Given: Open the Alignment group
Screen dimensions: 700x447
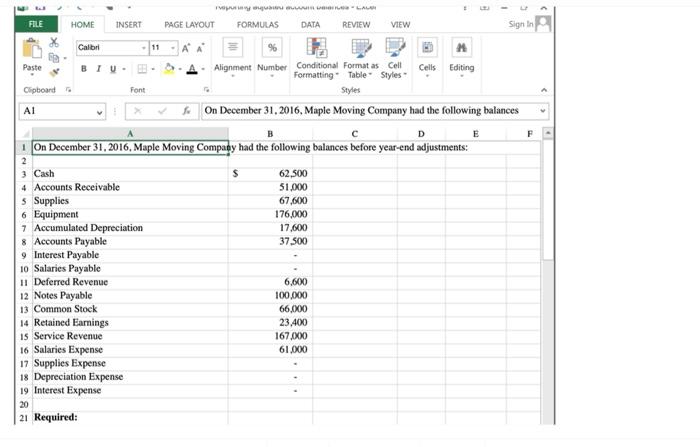Looking at the screenshot, I should click(233, 58).
